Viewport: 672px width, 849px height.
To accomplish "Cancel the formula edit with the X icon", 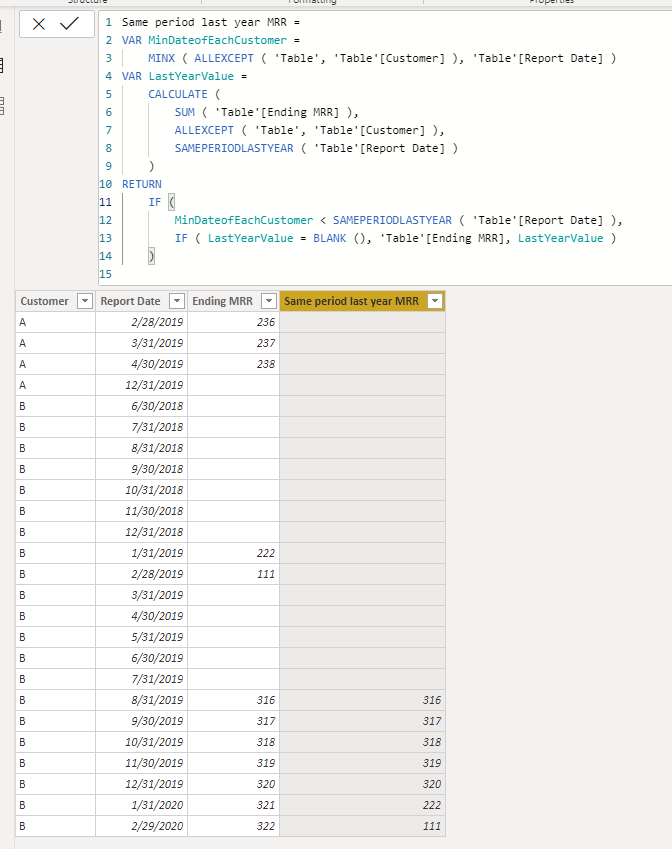I will [x=38, y=24].
